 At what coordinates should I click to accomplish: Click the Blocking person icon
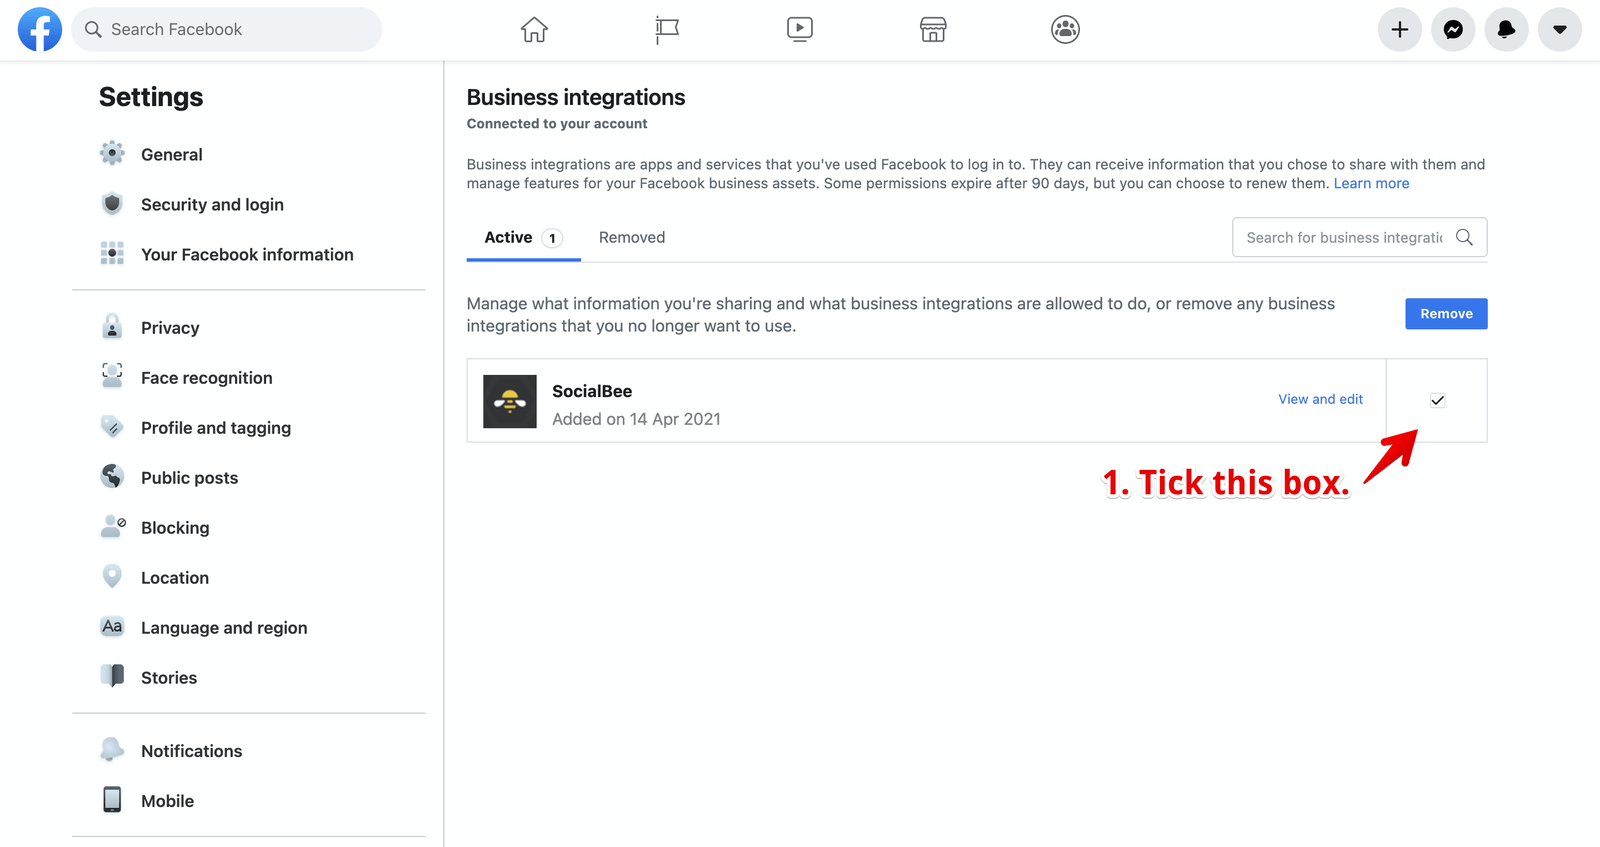[113, 526]
